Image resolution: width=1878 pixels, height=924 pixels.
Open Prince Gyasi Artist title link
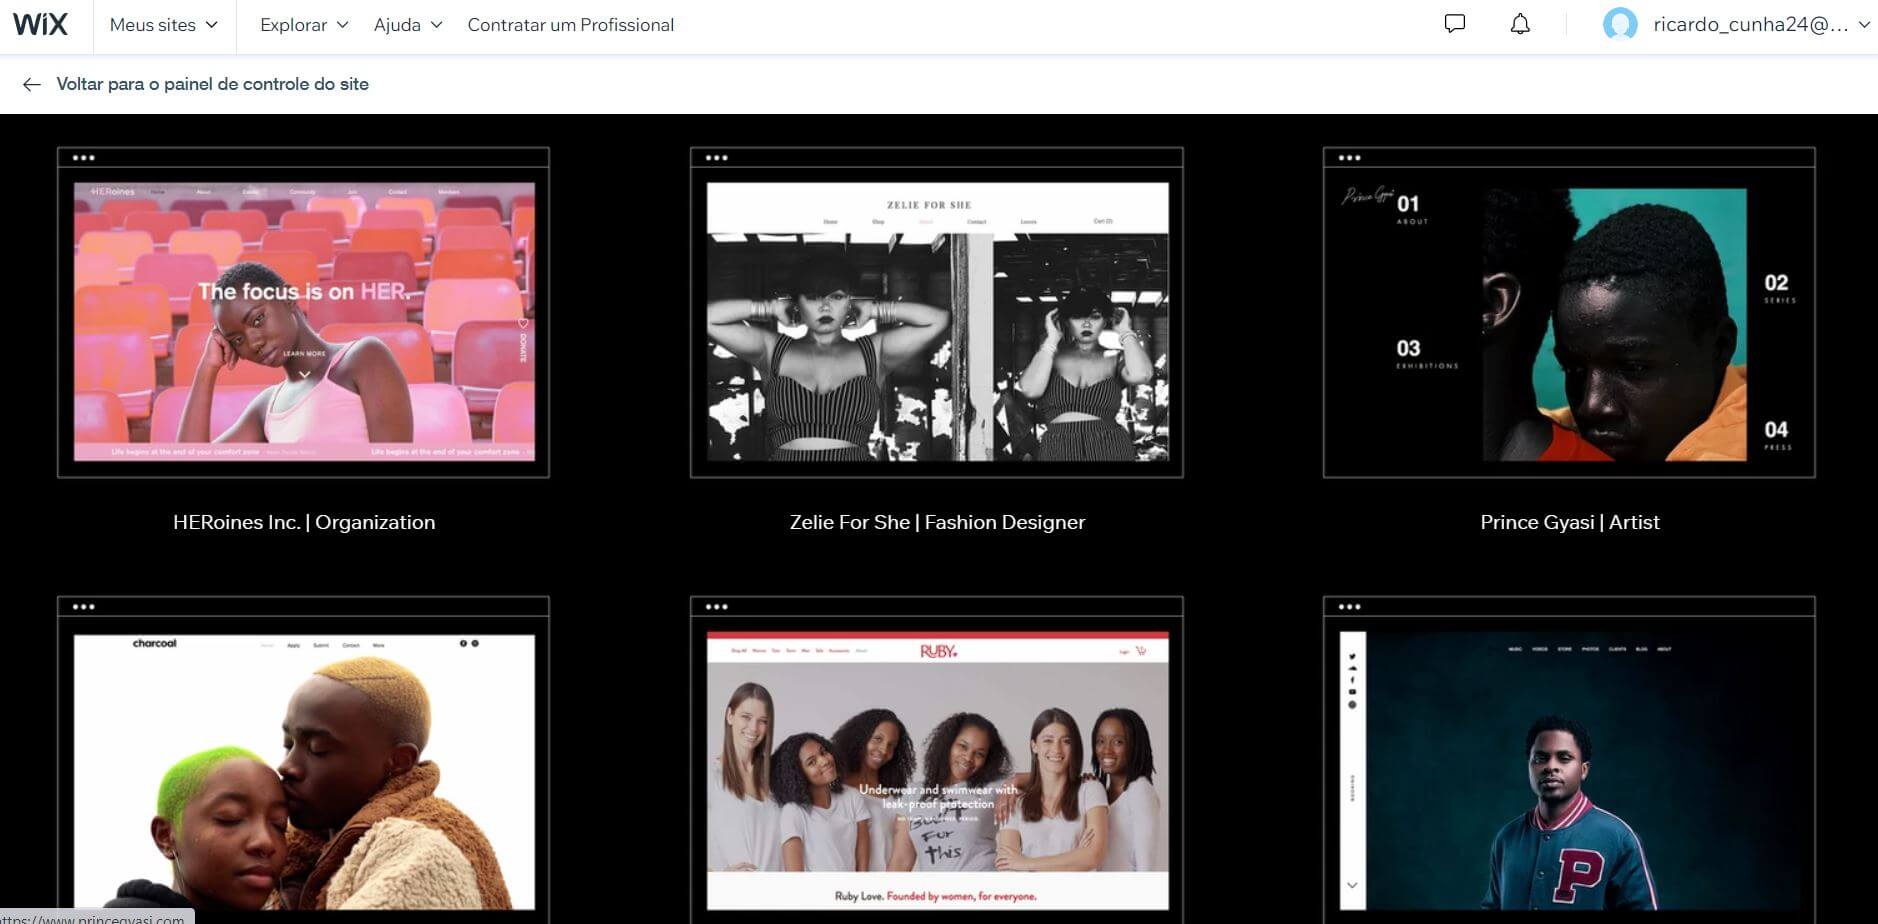1569,522
